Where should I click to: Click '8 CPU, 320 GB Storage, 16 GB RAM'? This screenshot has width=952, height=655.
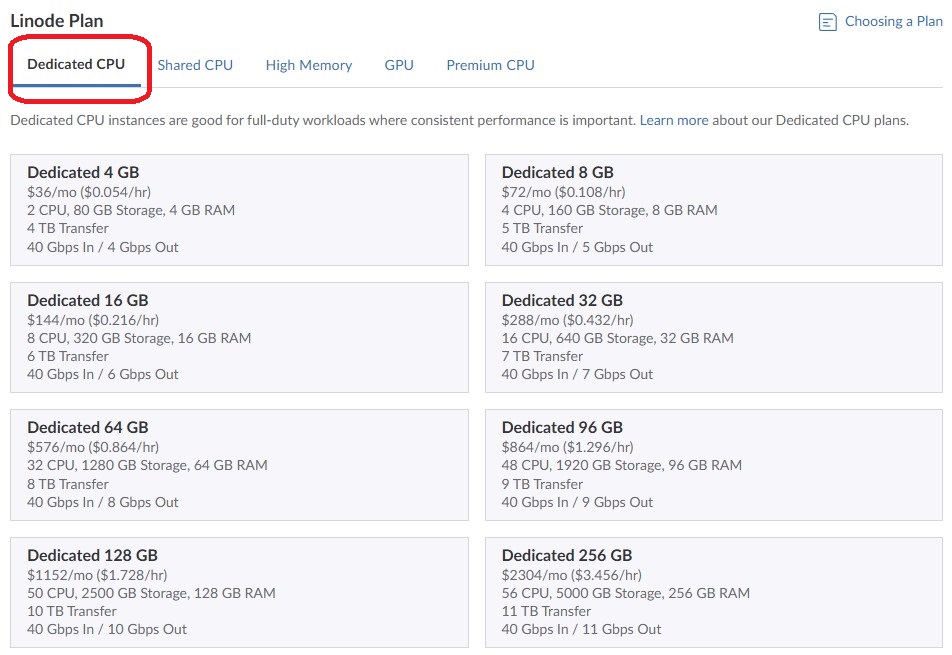point(139,338)
